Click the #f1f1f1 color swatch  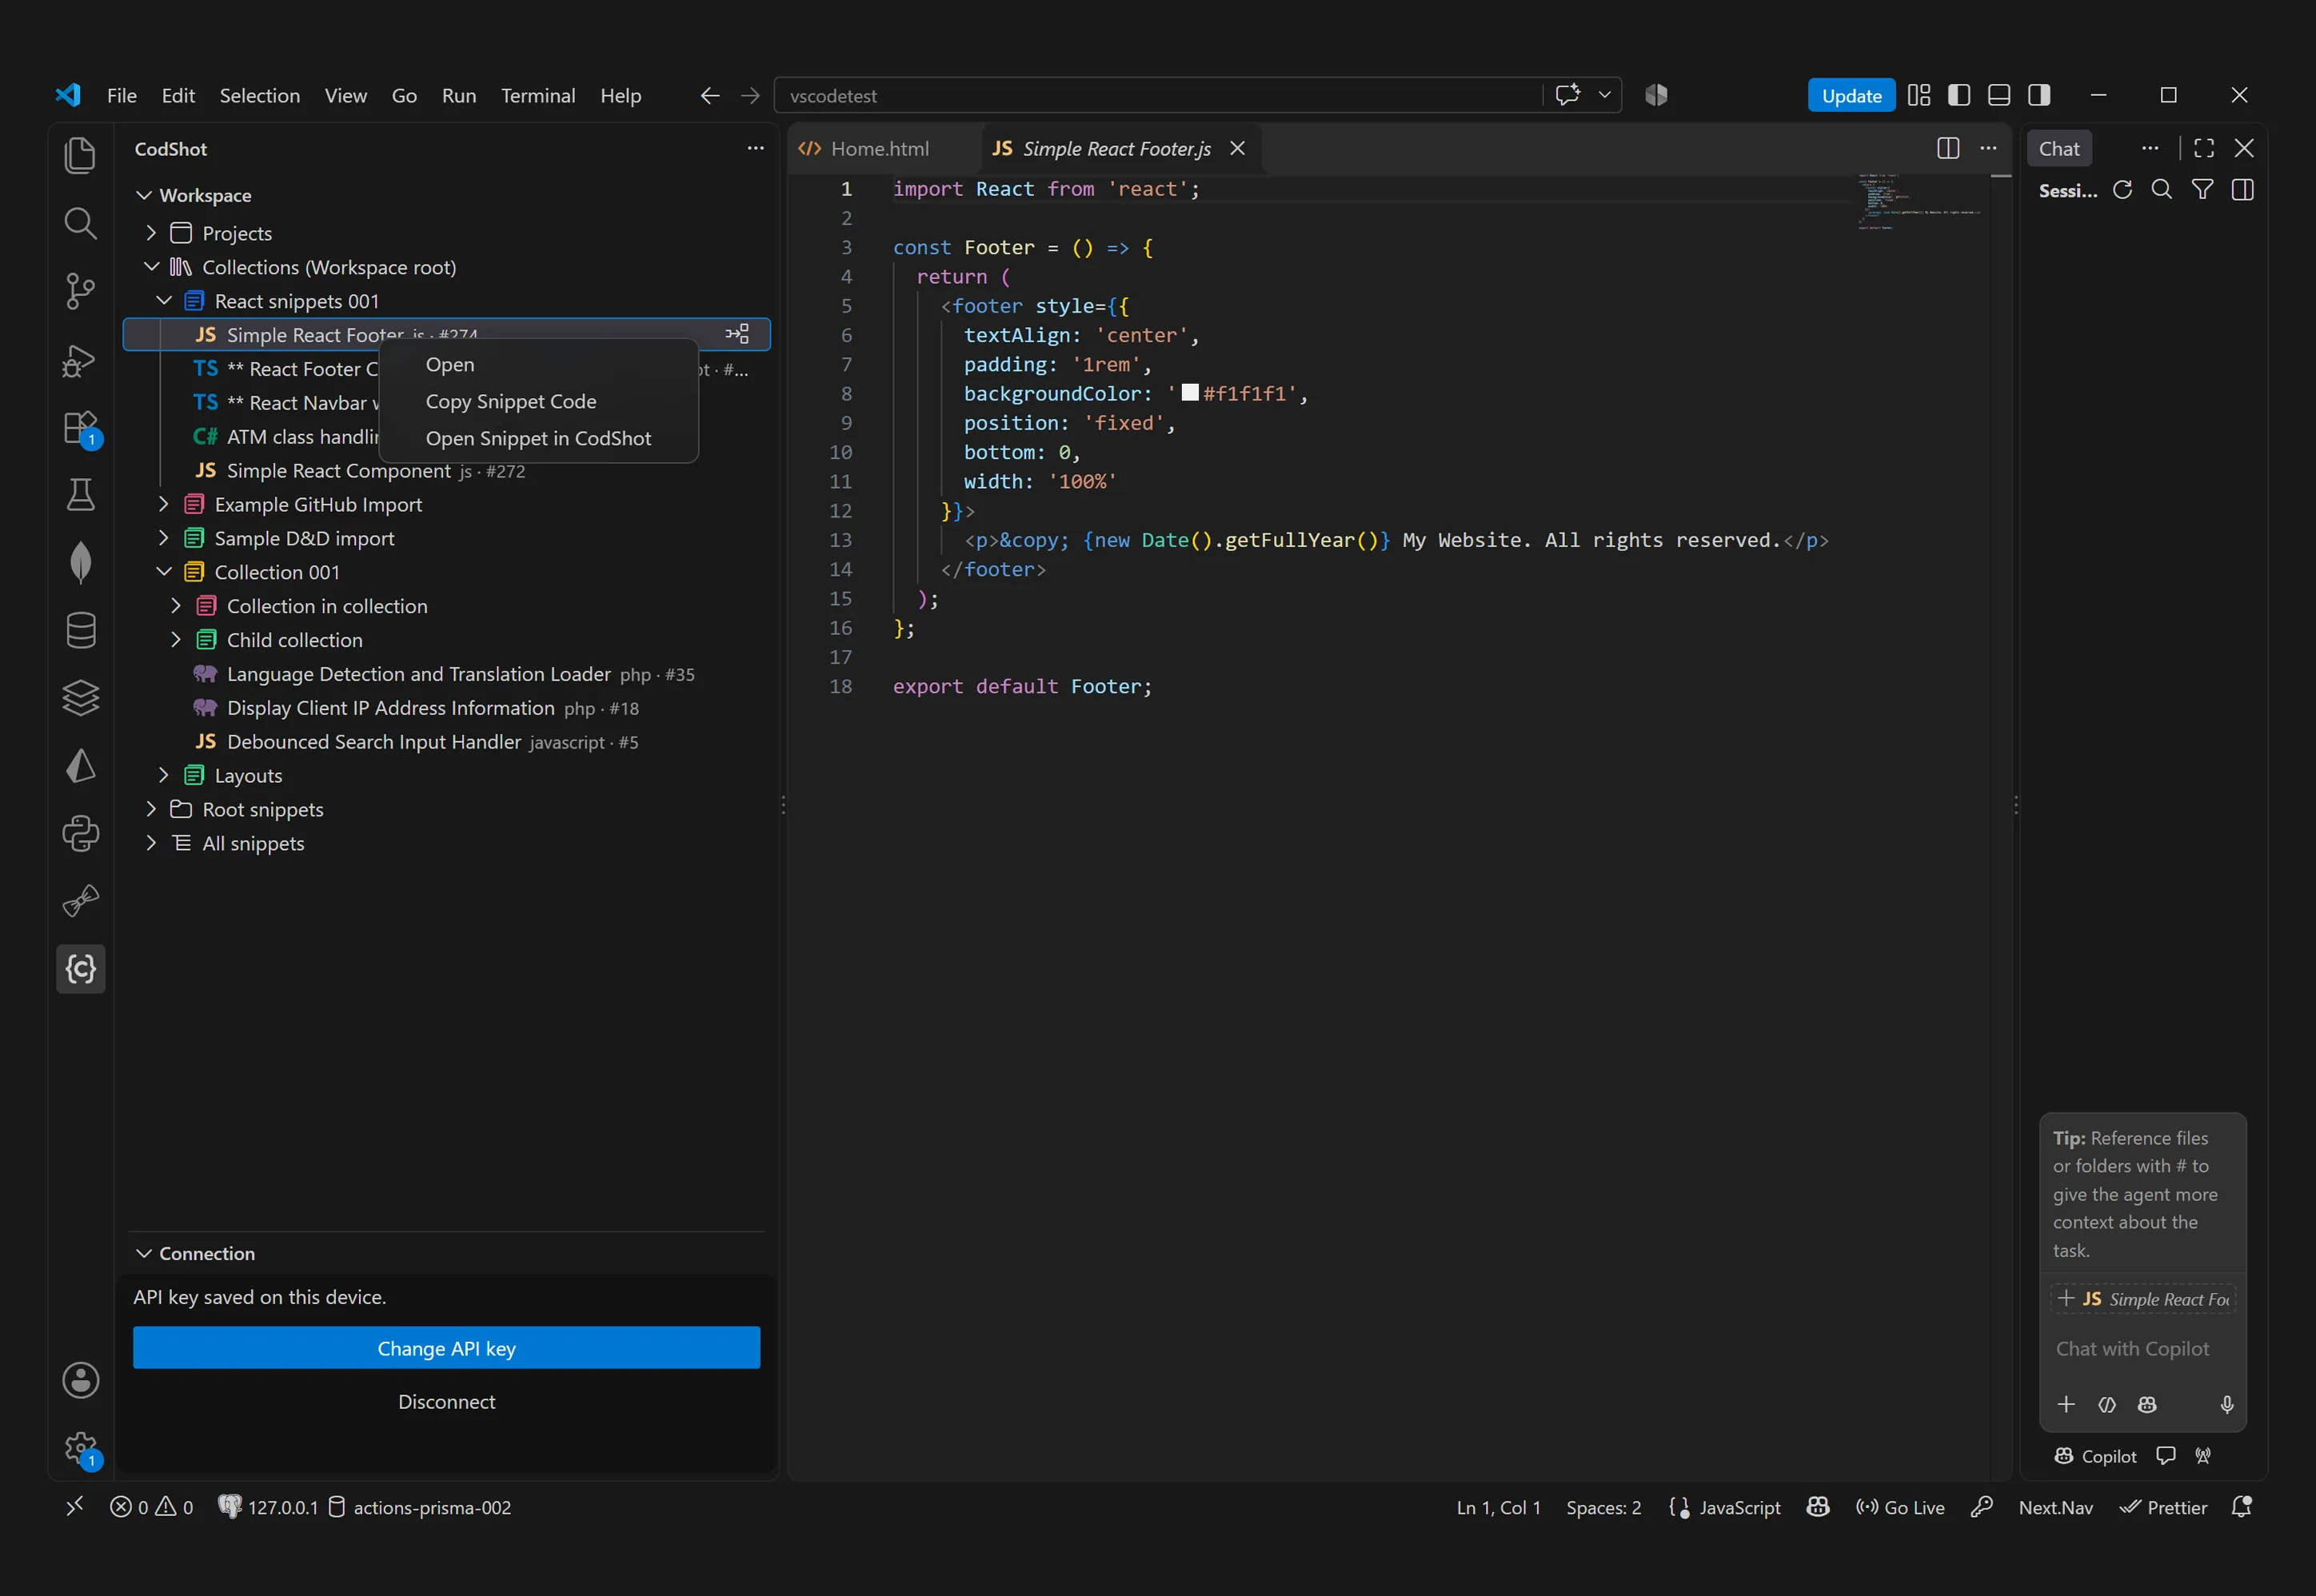[1189, 392]
